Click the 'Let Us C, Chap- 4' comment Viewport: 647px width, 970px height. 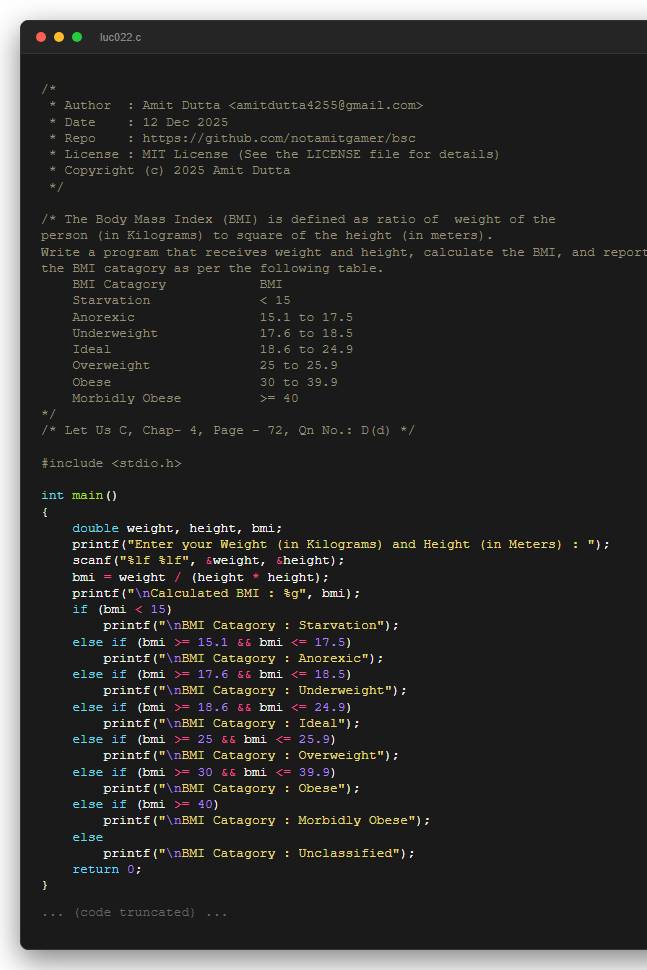[x=228, y=430]
